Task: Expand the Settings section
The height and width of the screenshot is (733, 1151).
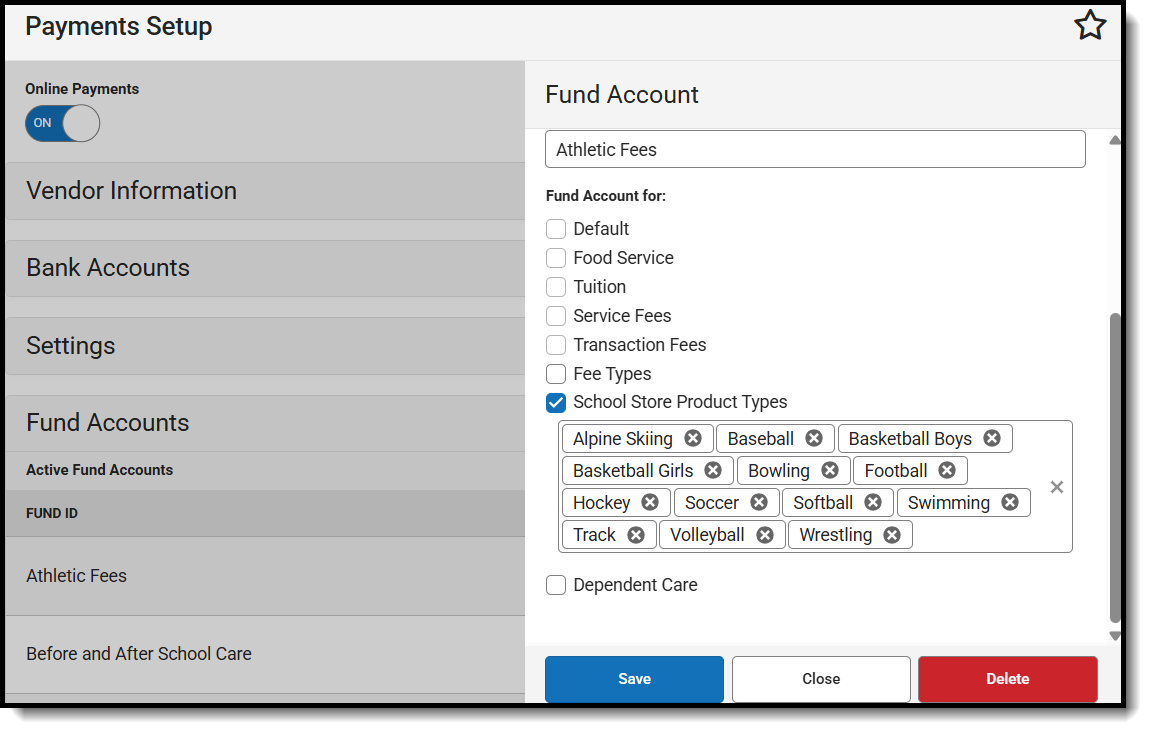Action: pos(71,345)
